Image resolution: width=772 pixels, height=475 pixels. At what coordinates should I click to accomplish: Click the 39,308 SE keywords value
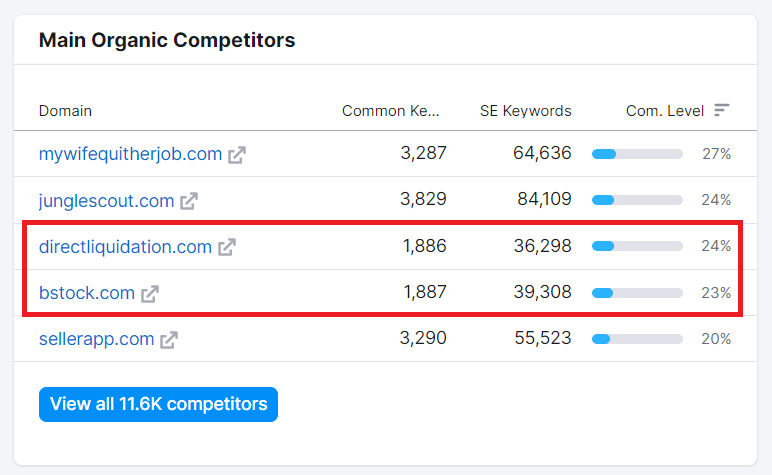tap(543, 292)
